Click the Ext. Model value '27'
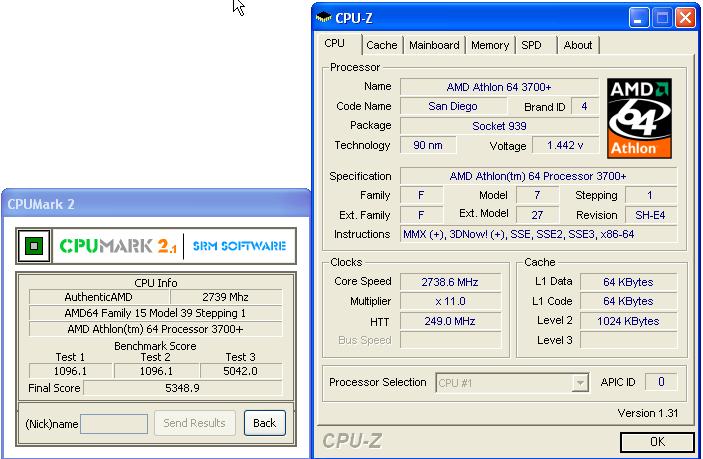 pyautogui.click(x=537, y=215)
